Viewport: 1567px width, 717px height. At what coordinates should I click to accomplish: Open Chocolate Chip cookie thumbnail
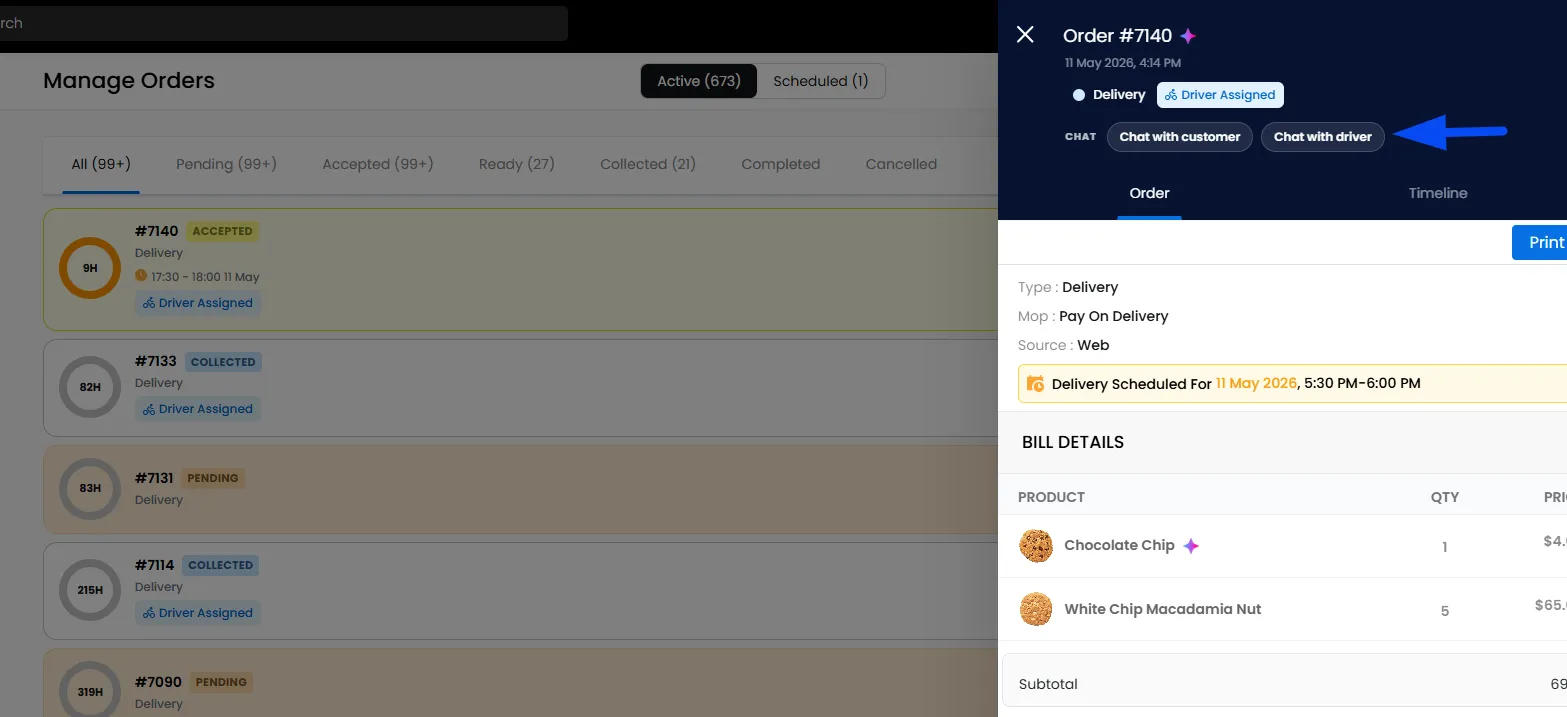tap(1036, 546)
